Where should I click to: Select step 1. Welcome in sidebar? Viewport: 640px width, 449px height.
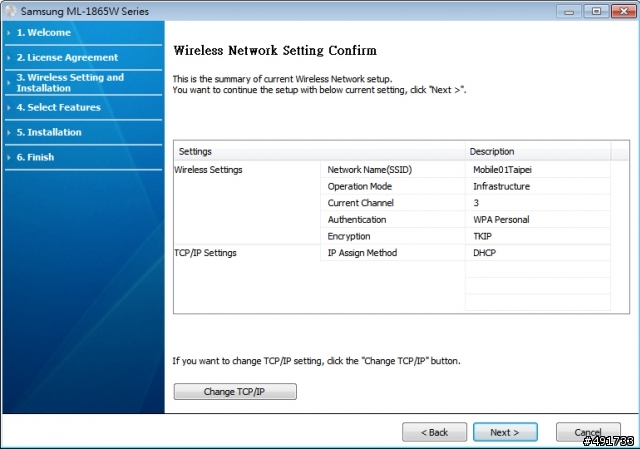43,33
